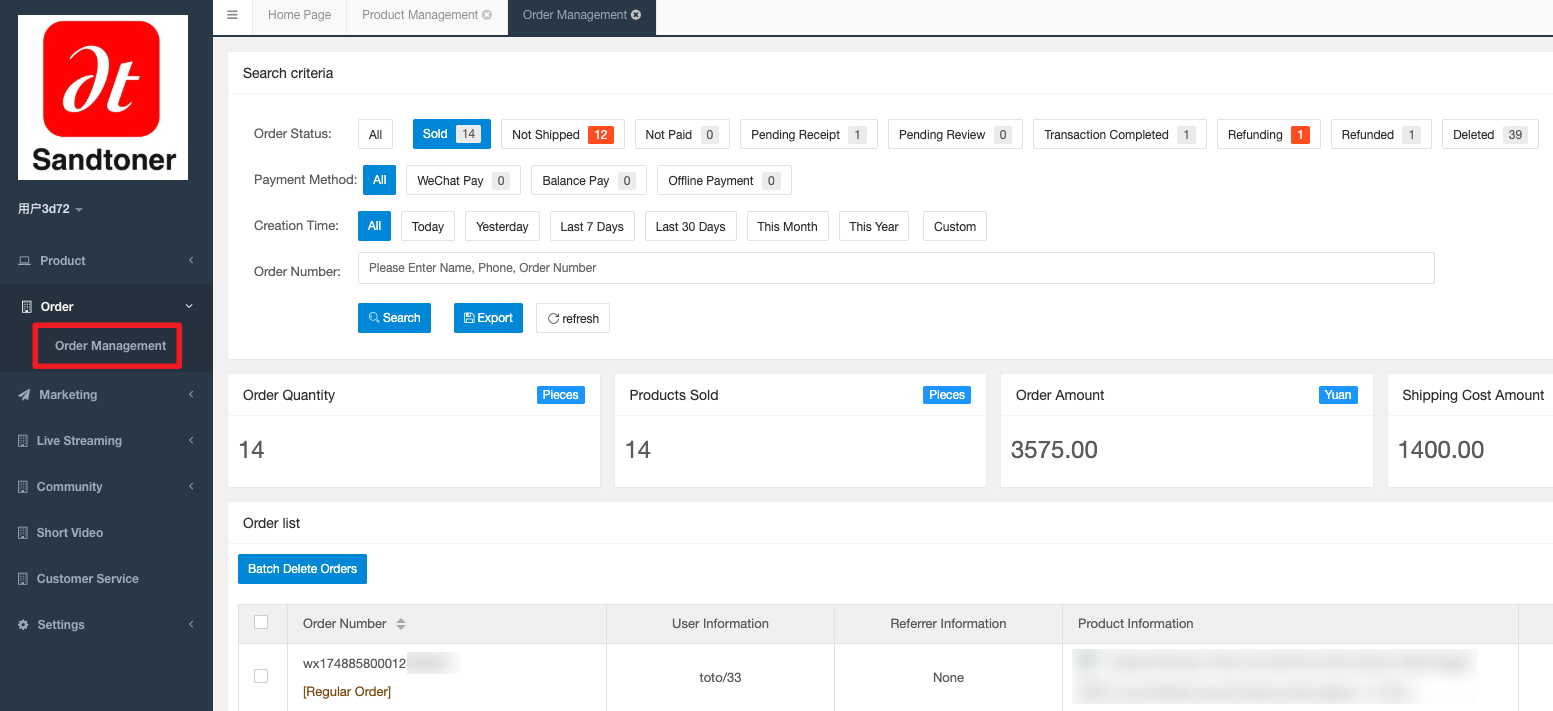Filter by Offline Payment

tap(724, 180)
